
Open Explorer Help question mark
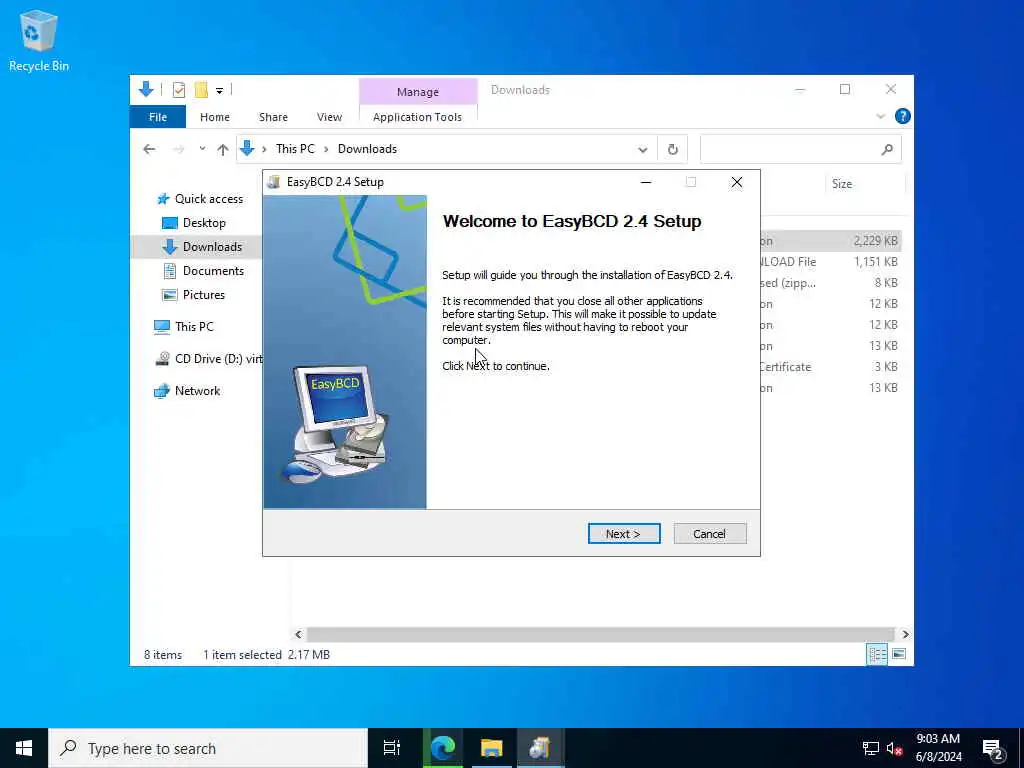[x=903, y=116]
